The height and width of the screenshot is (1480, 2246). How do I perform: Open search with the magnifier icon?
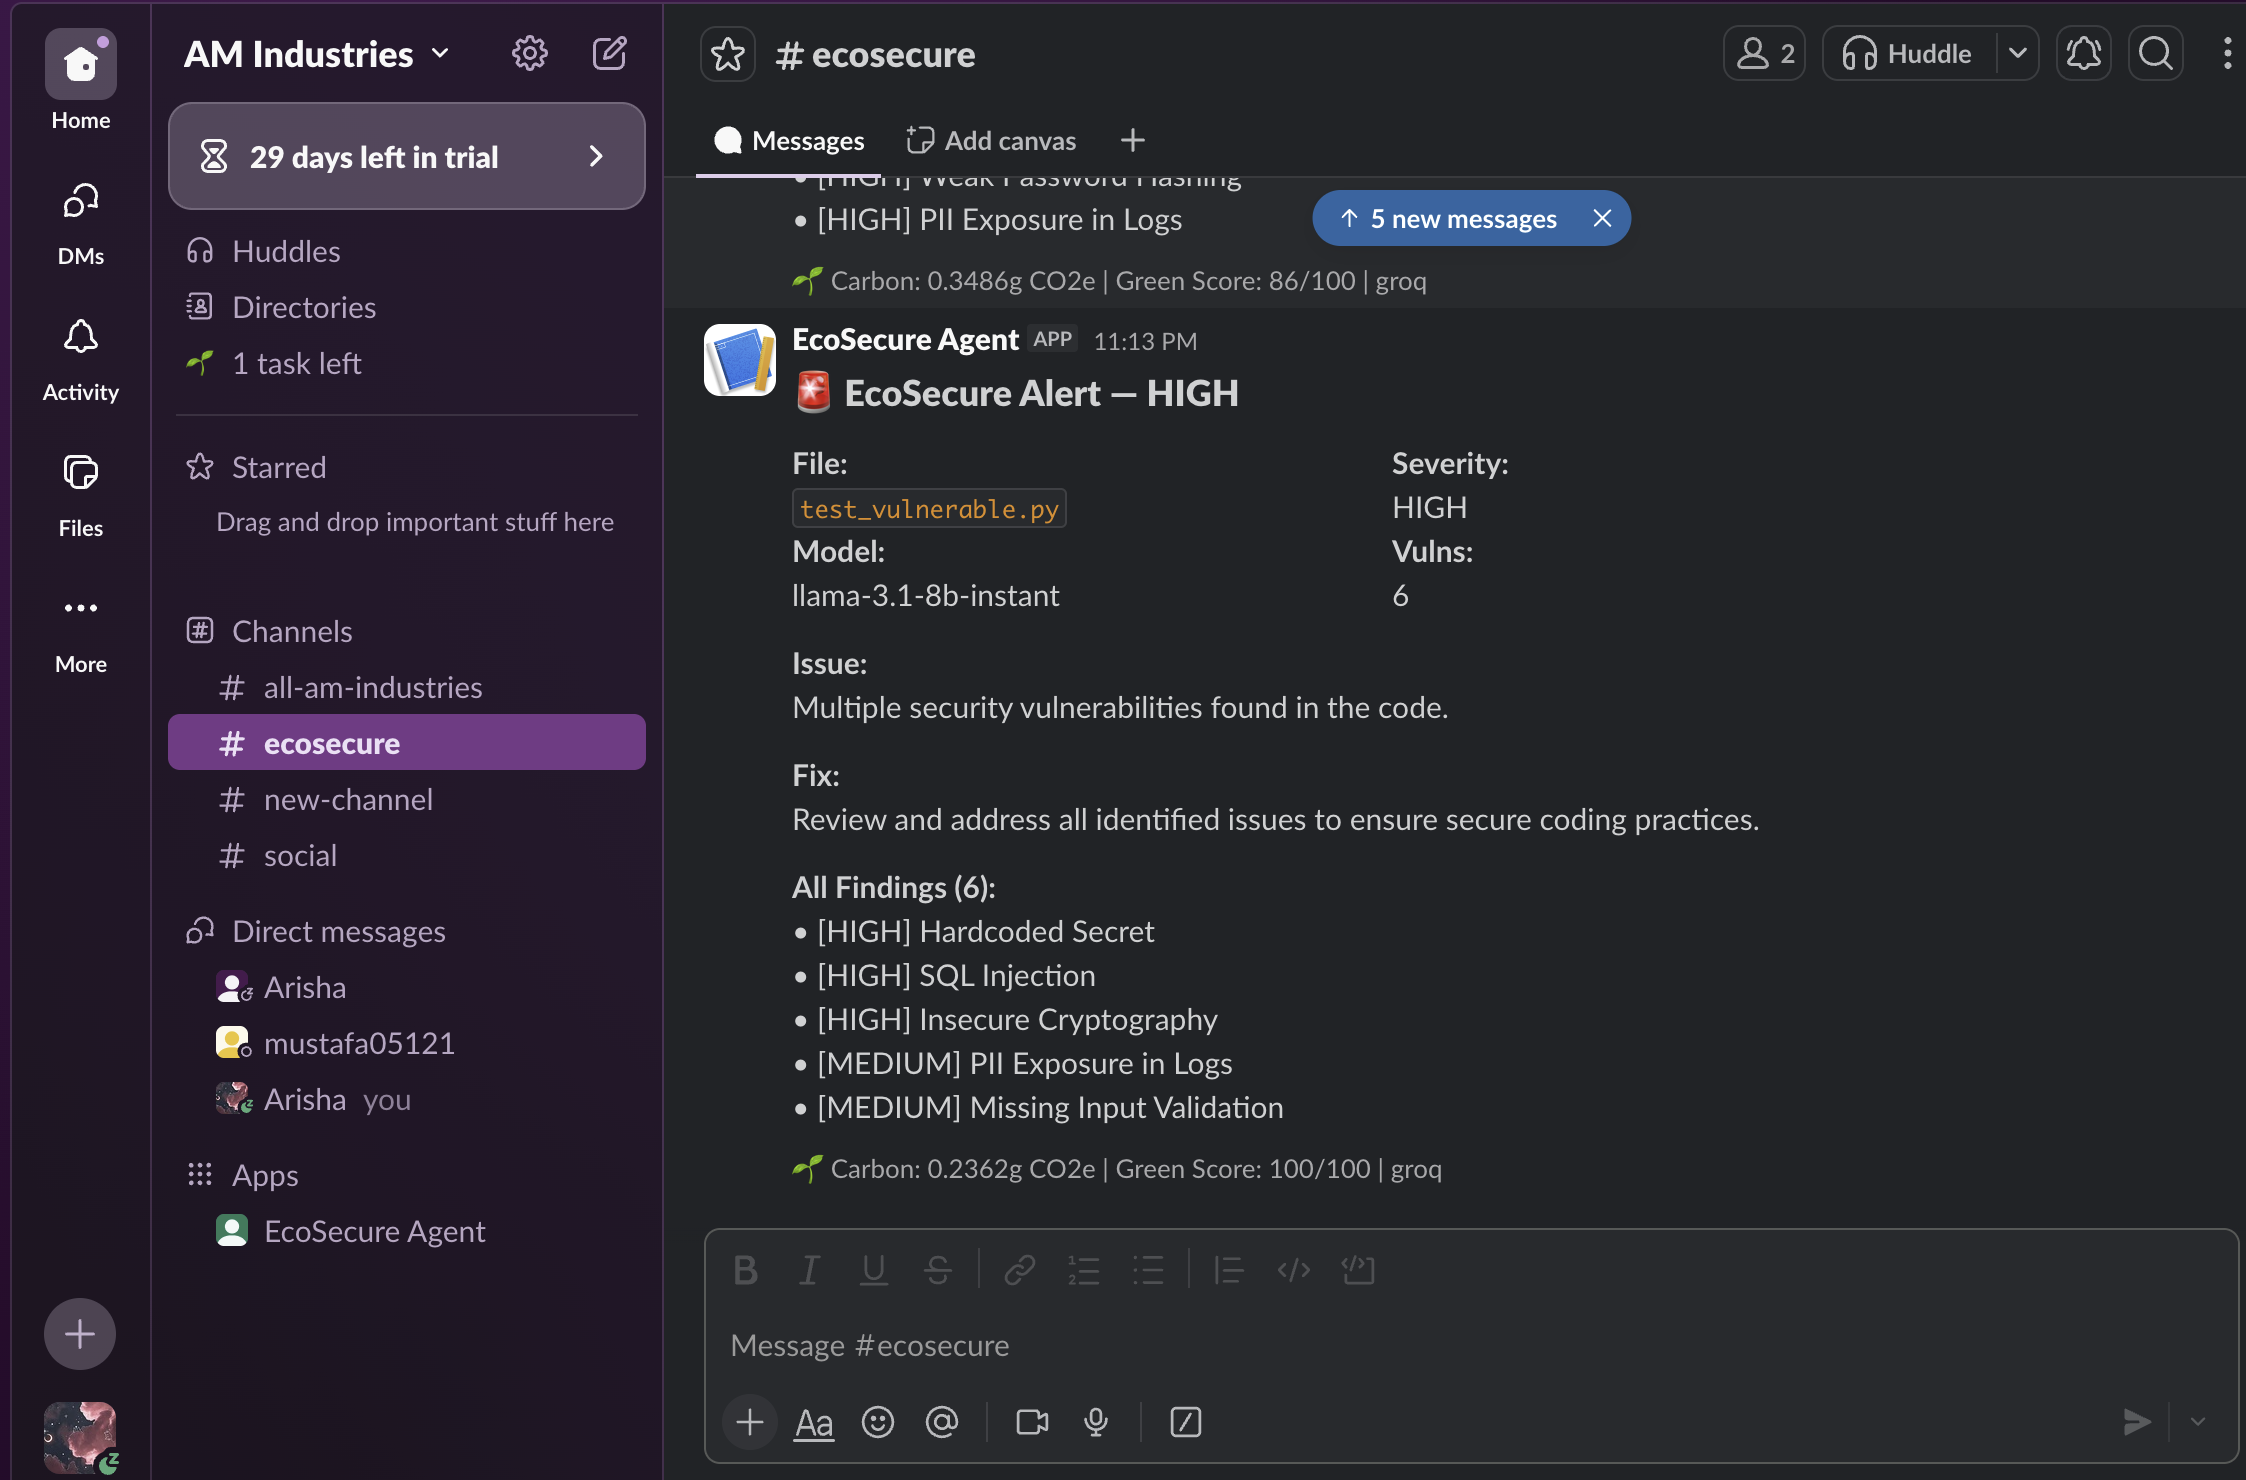coord(2156,53)
